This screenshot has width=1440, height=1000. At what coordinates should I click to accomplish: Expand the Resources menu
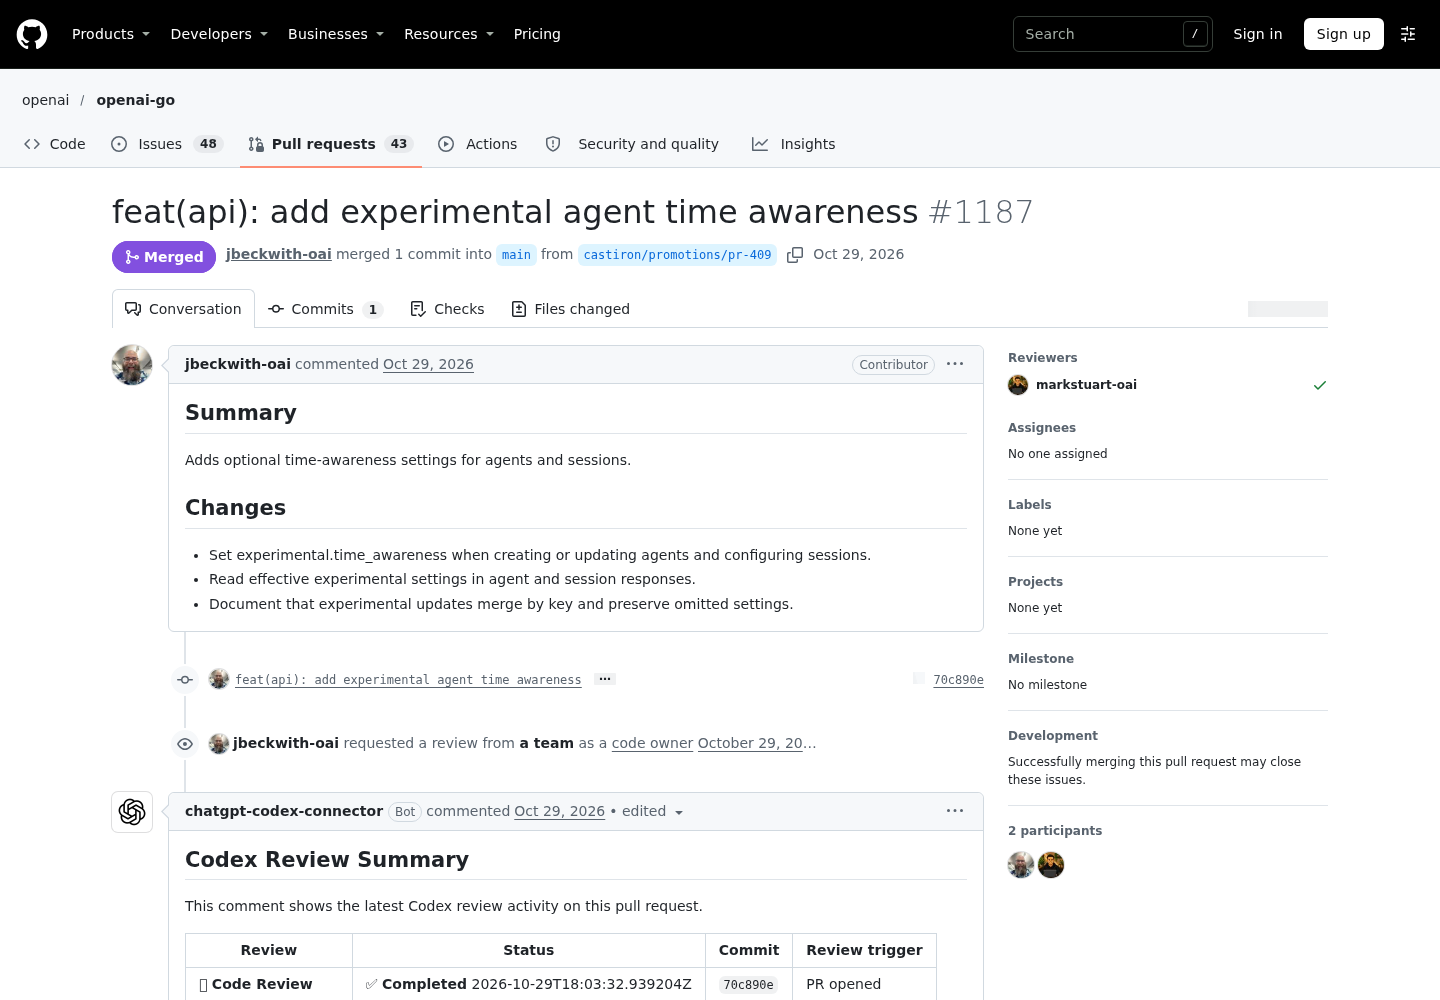[449, 34]
